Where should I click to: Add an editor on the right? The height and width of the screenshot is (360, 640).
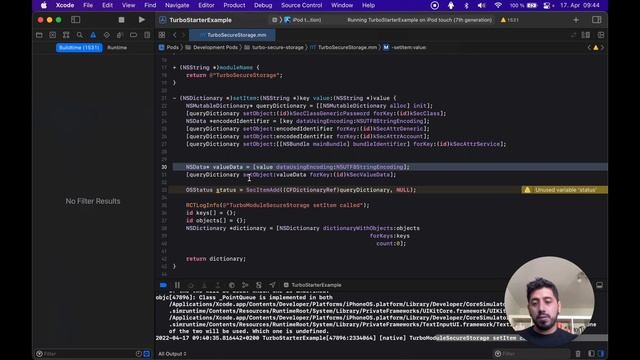tap(601, 35)
